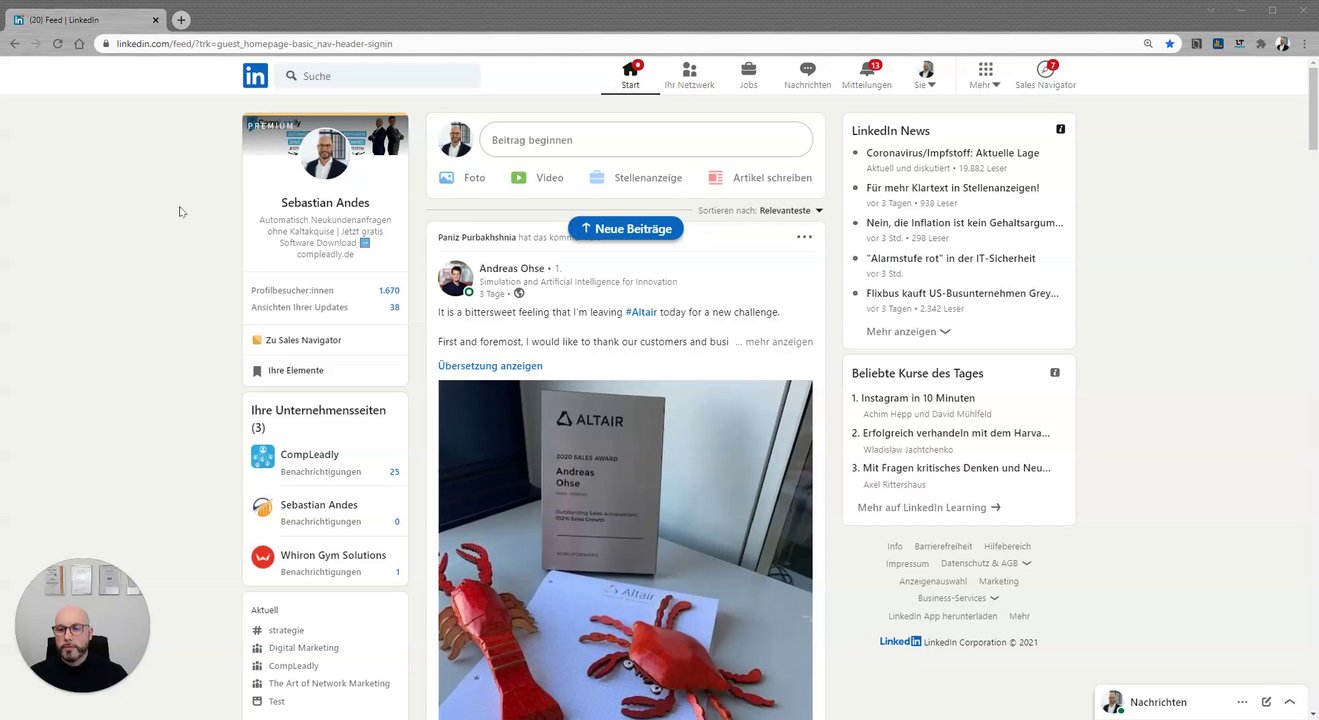Bookmark this page with the star icon
The width and height of the screenshot is (1319, 720).
tap(1170, 44)
